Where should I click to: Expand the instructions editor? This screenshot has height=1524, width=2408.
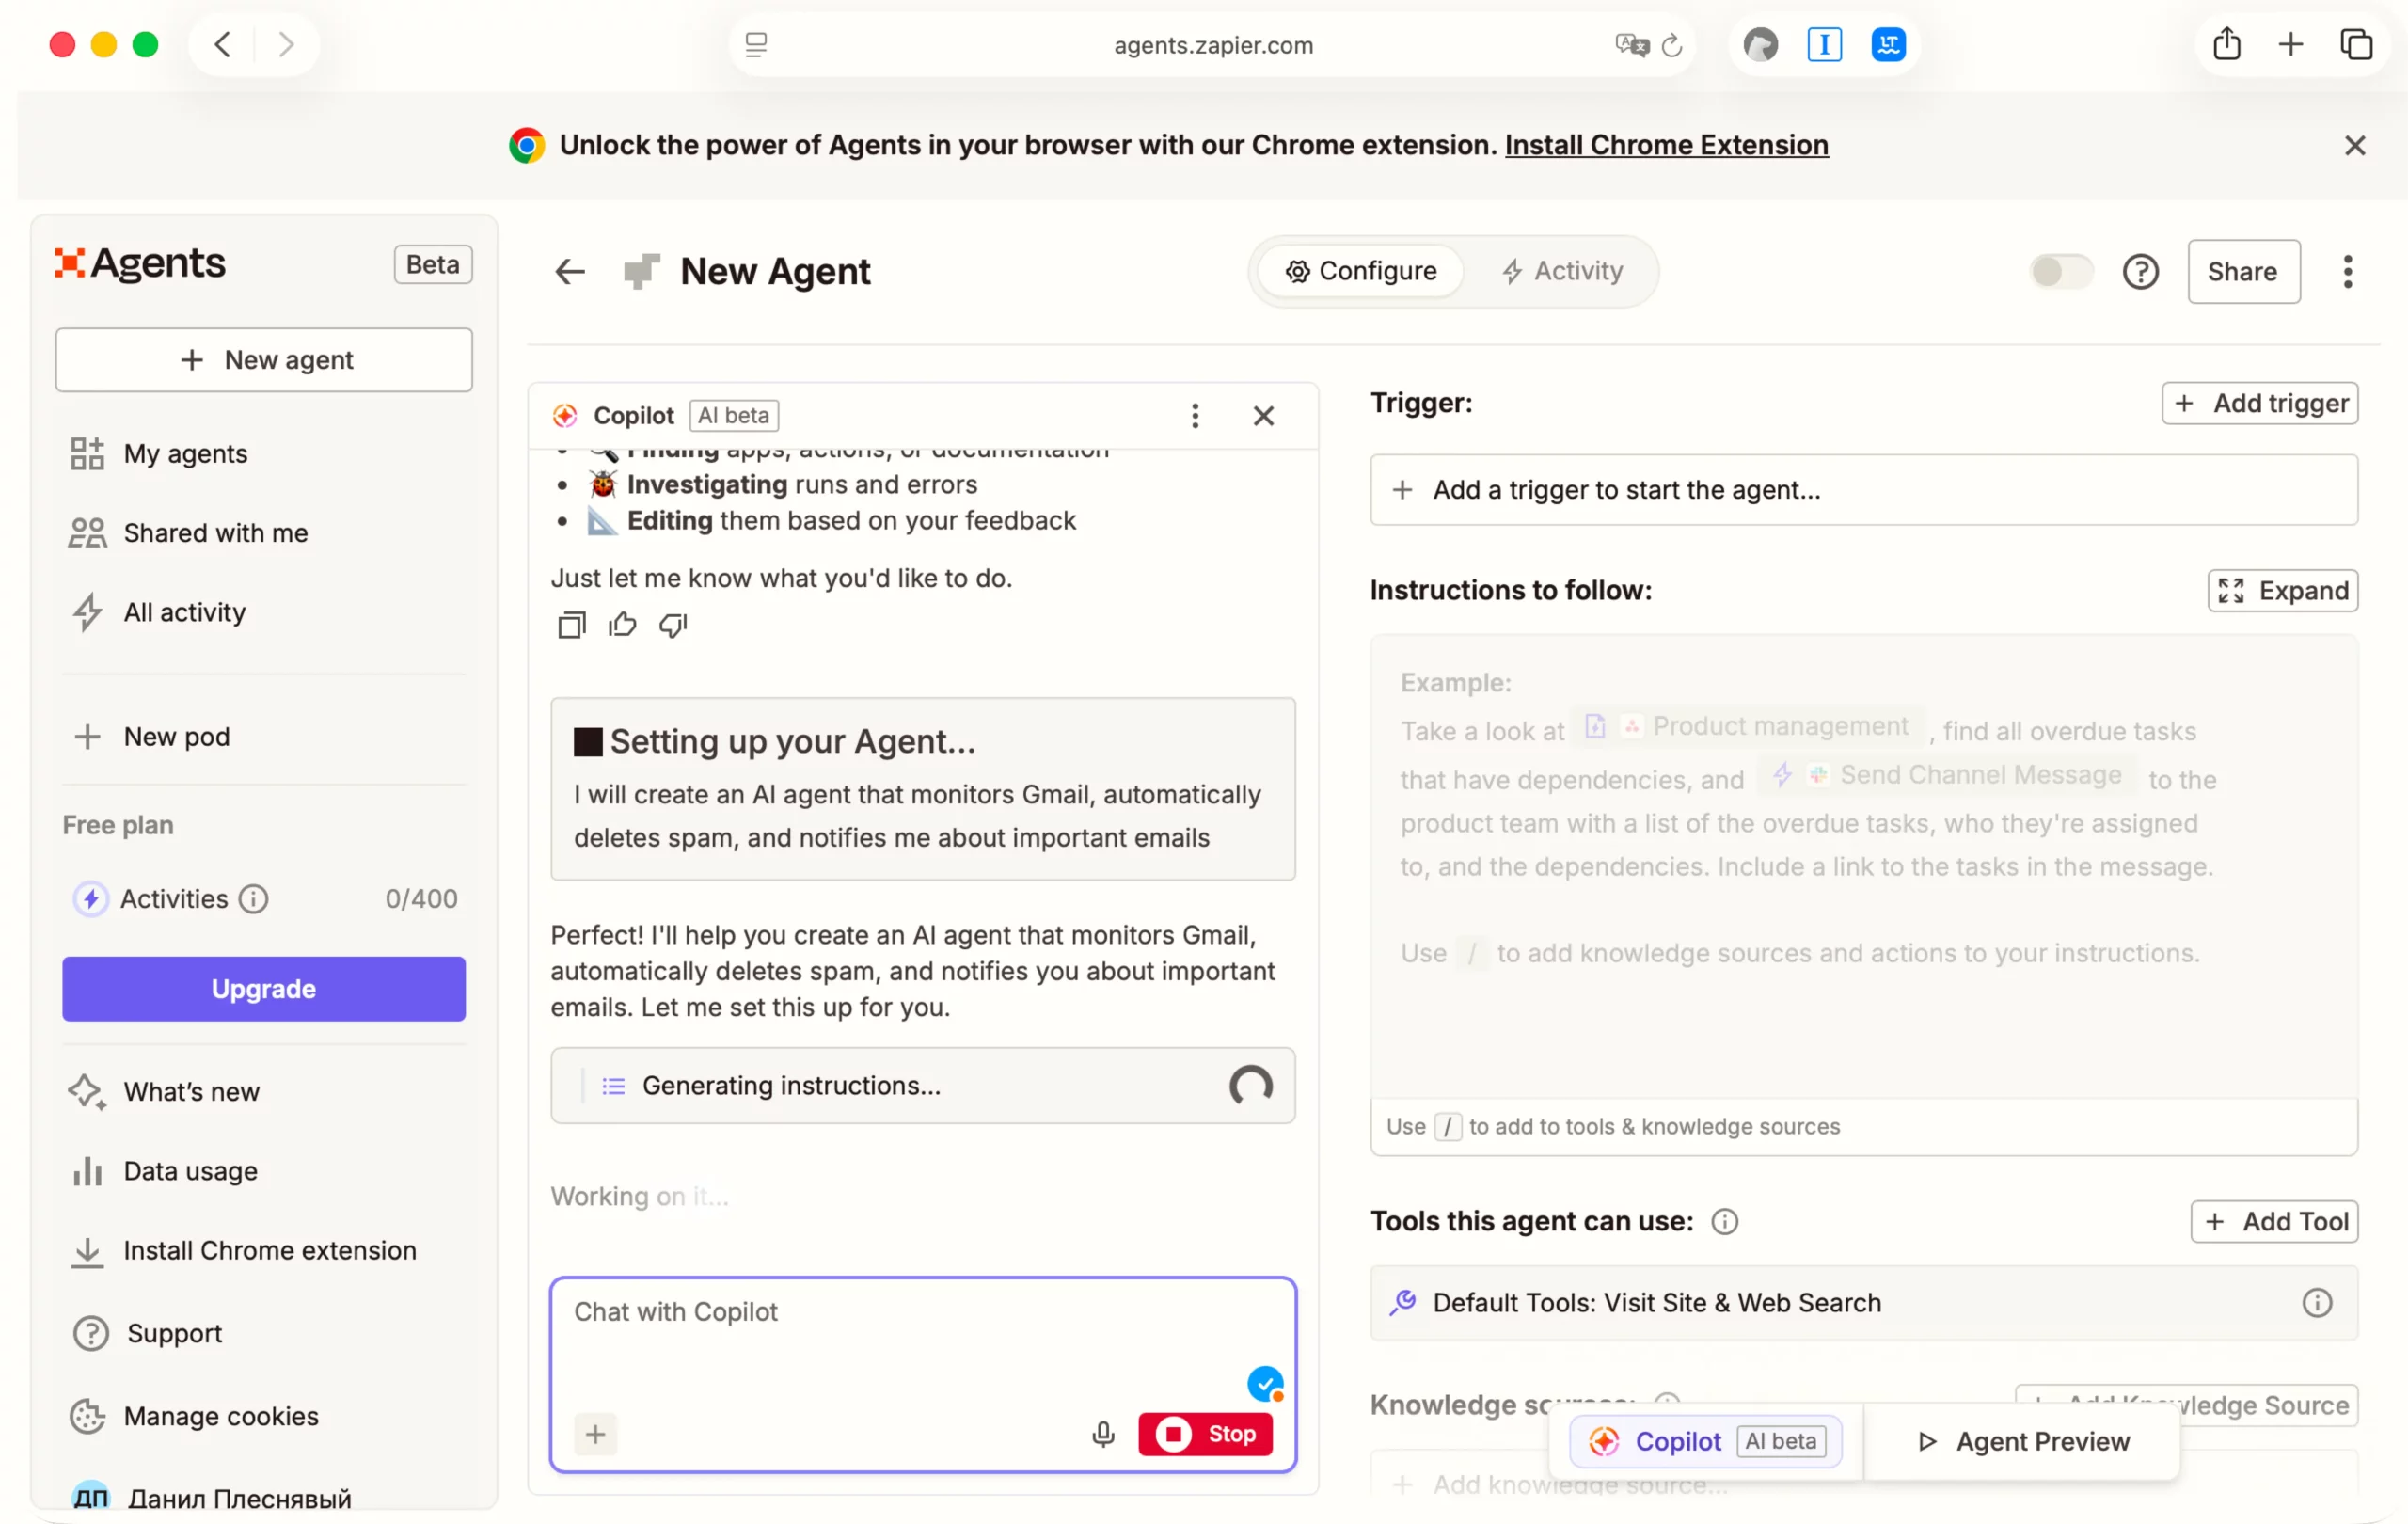pos(2283,590)
